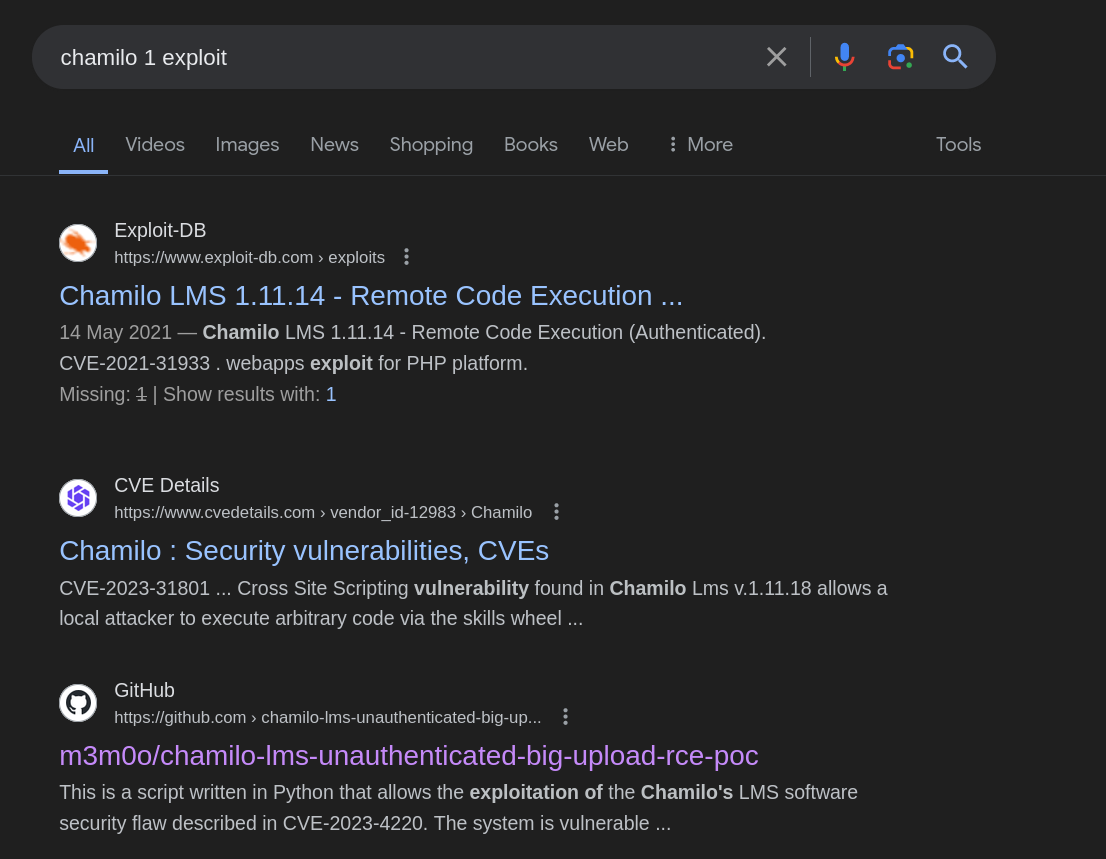Screen dimensions: 1106x859
Task: Open the search Tools options
Action: [958, 145]
